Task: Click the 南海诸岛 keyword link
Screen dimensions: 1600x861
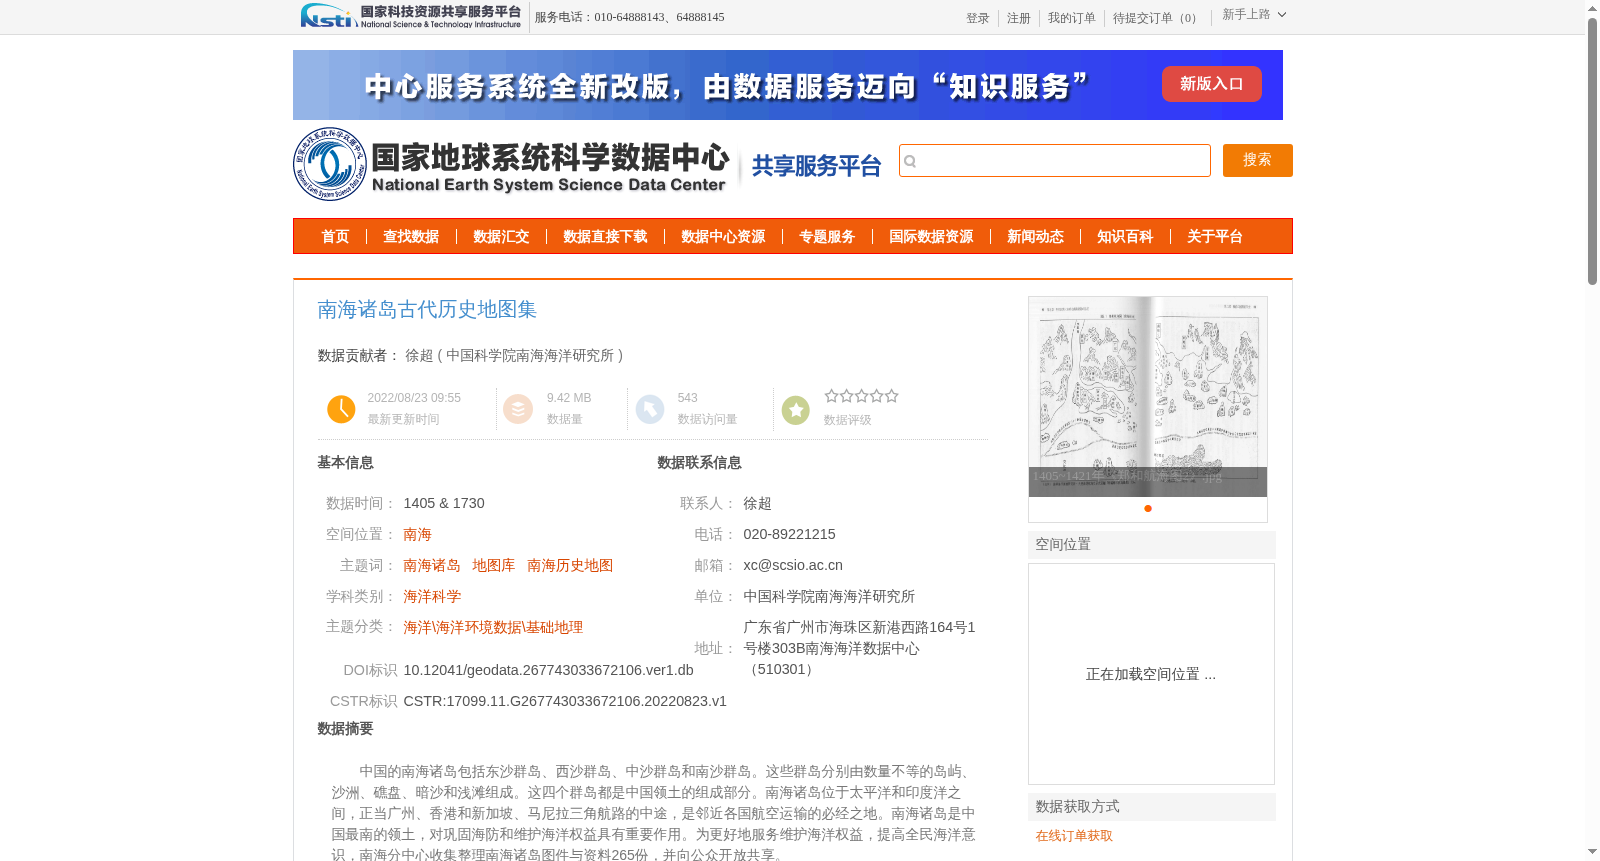Action: tap(432, 566)
